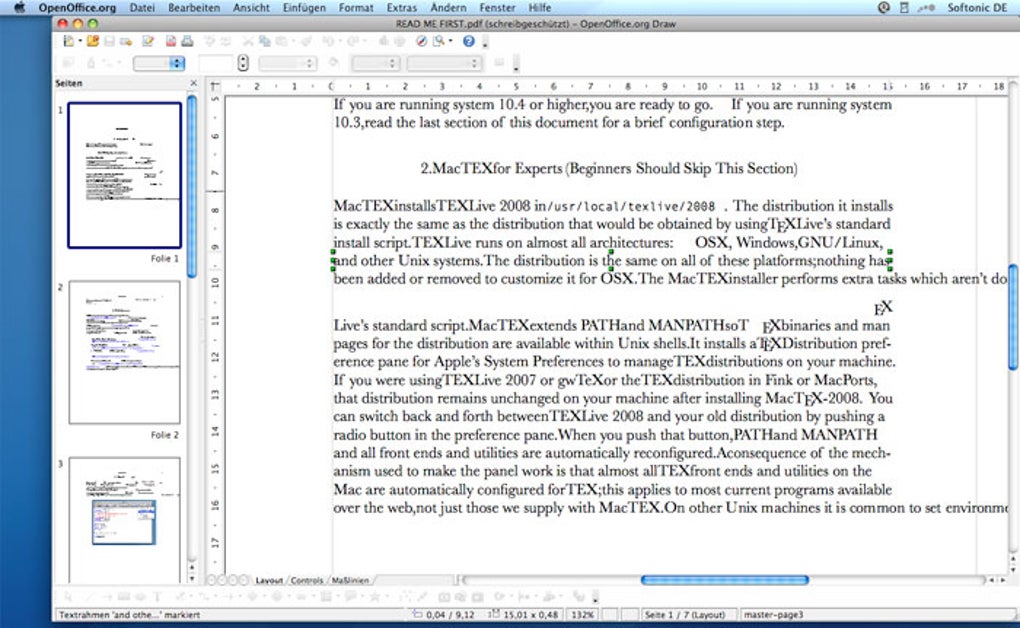
Task: Click the Paste clipboard icon
Action: 281,41
